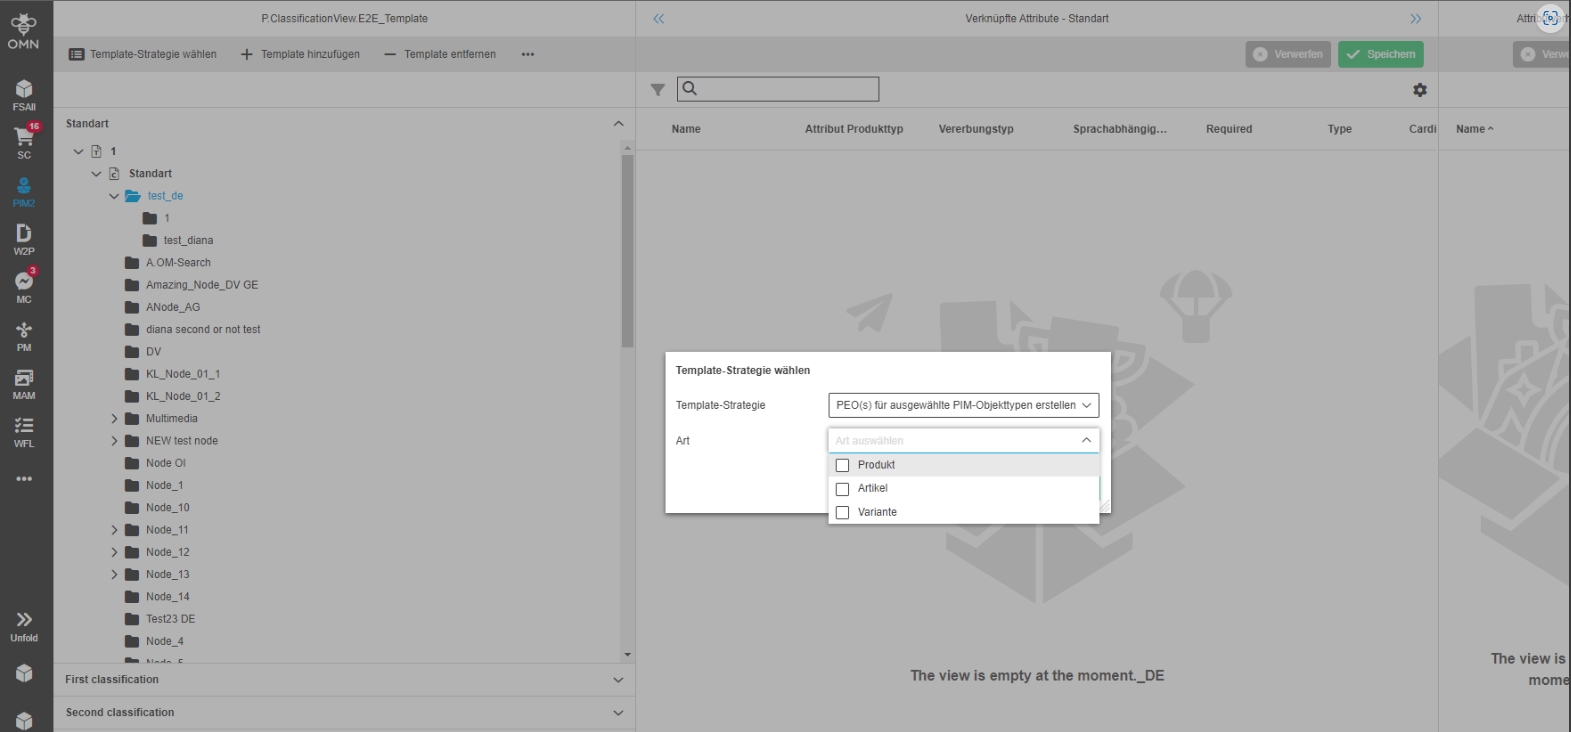Image resolution: width=1571 pixels, height=732 pixels.
Task: Open the column settings gear icon
Action: coord(1419,90)
